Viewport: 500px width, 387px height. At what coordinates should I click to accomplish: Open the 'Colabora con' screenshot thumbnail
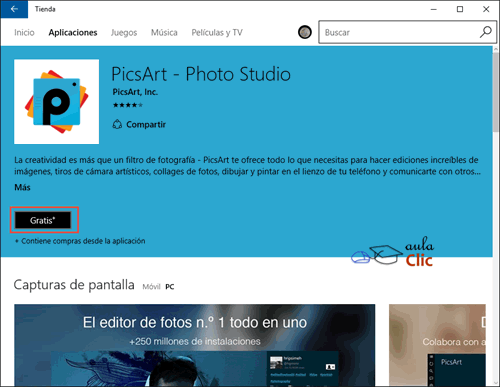pyautogui.click(x=437, y=345)
